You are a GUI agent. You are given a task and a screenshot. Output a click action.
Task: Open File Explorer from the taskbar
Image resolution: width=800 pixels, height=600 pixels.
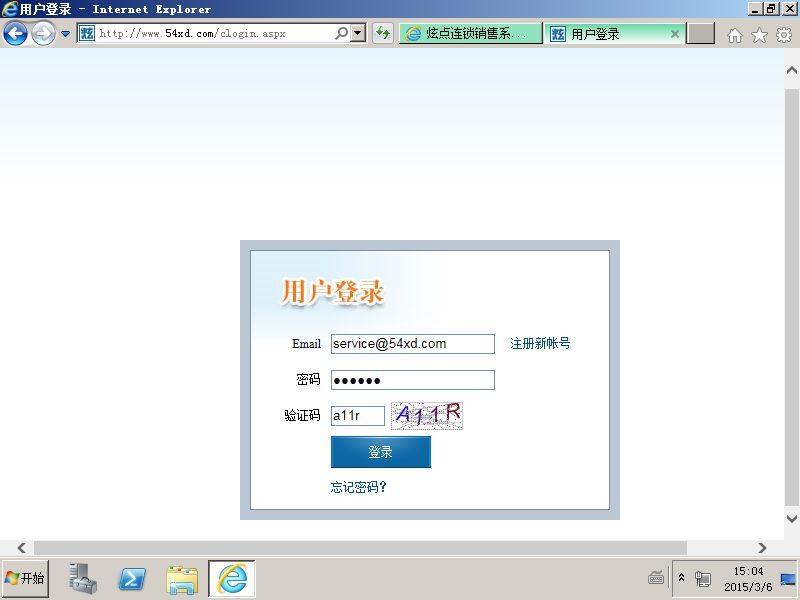(182, 578)
